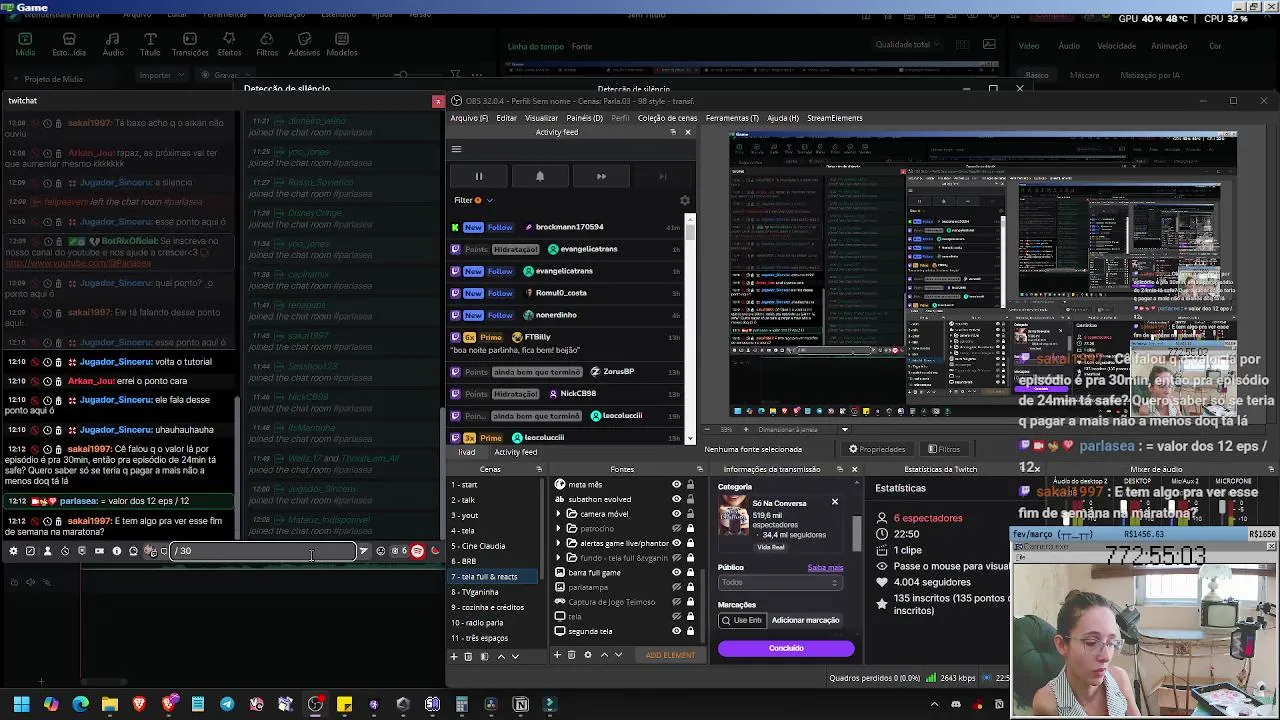Open OBS Visualizar menu
This screenshot has width=1280, height=720.
point(541,118)
